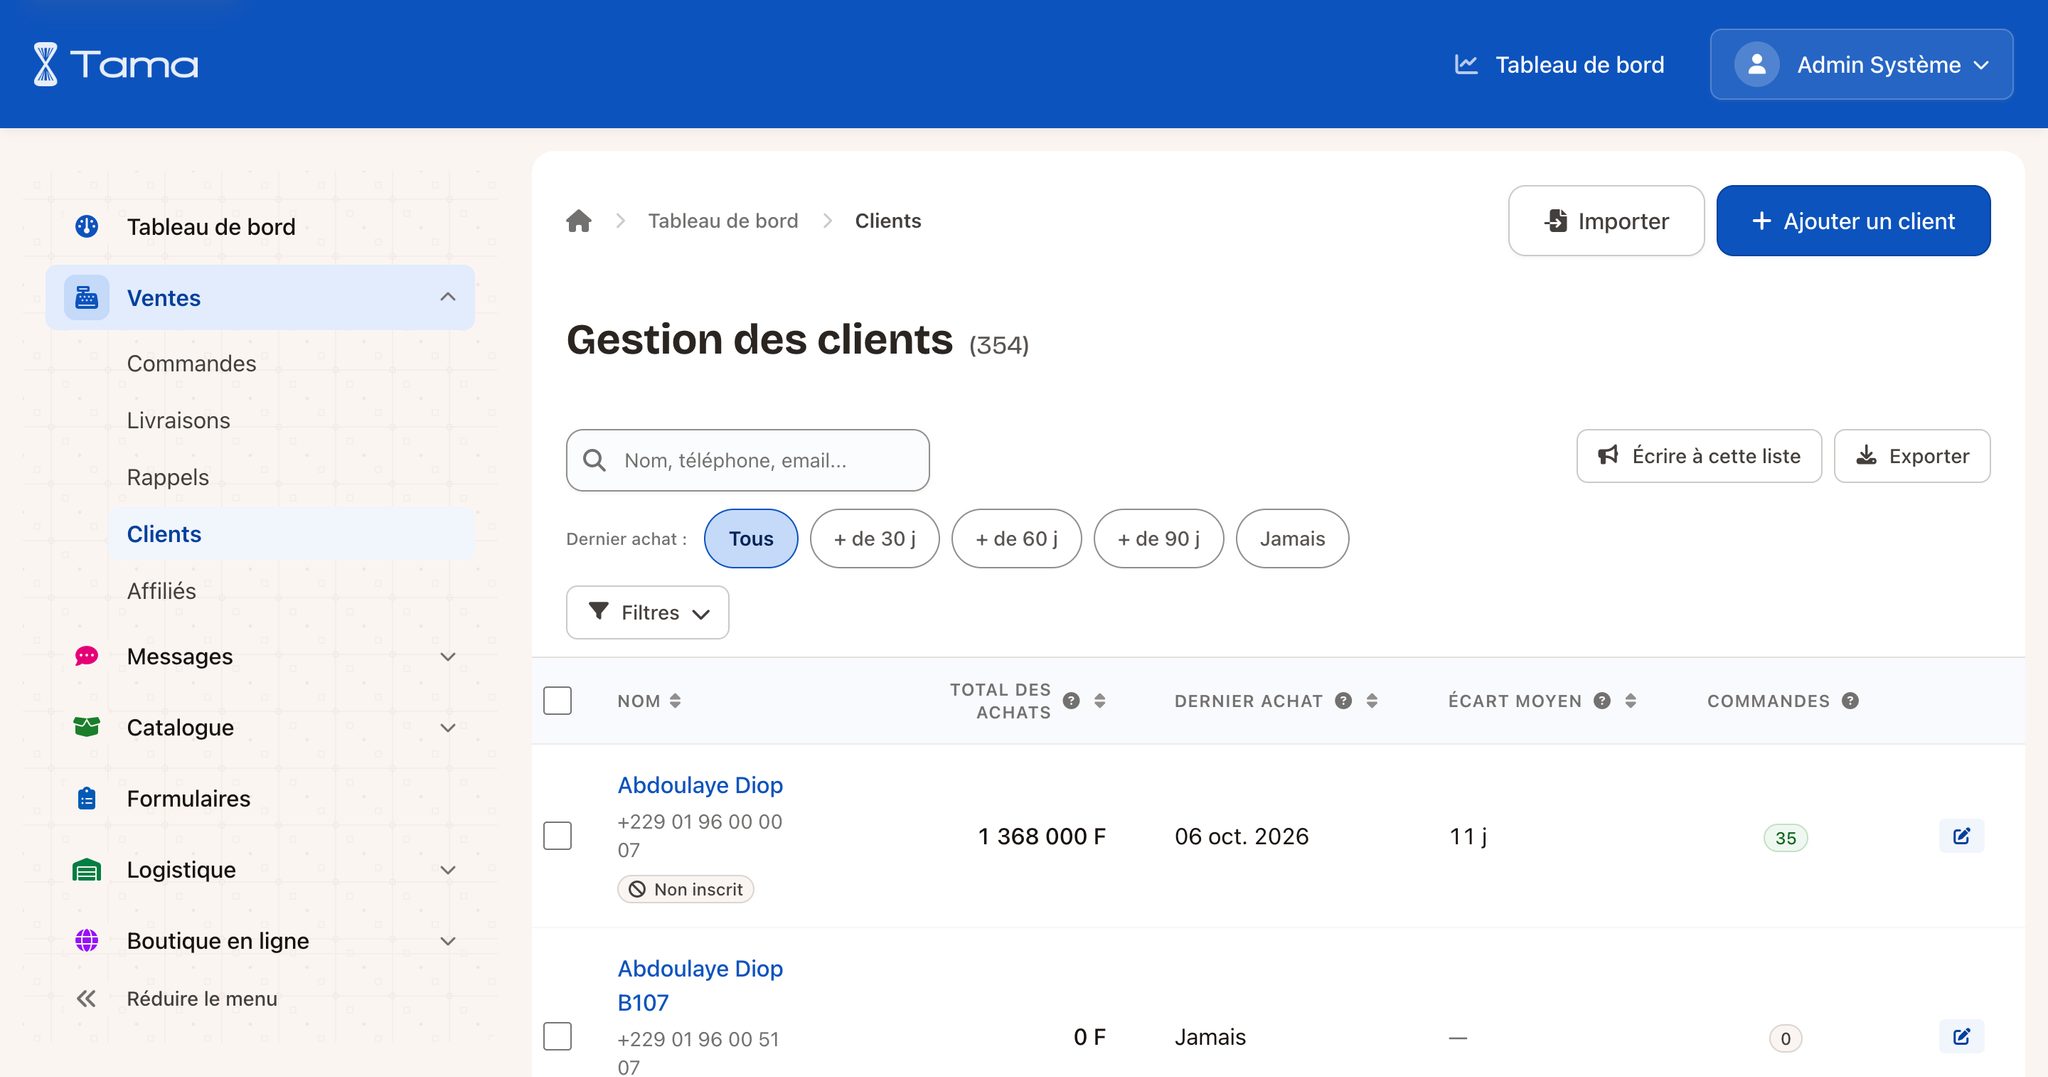Check the box for Abdoulaye Diop +229 01 96 00 00 07

[557, 835]
